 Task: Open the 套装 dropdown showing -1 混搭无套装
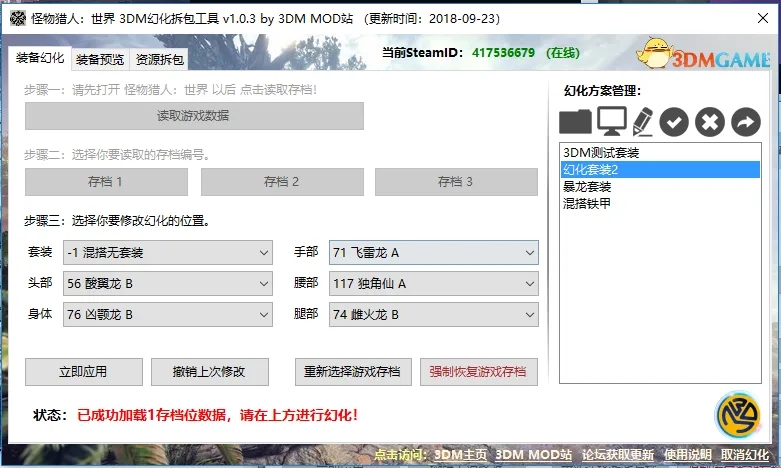pos(167,252)
